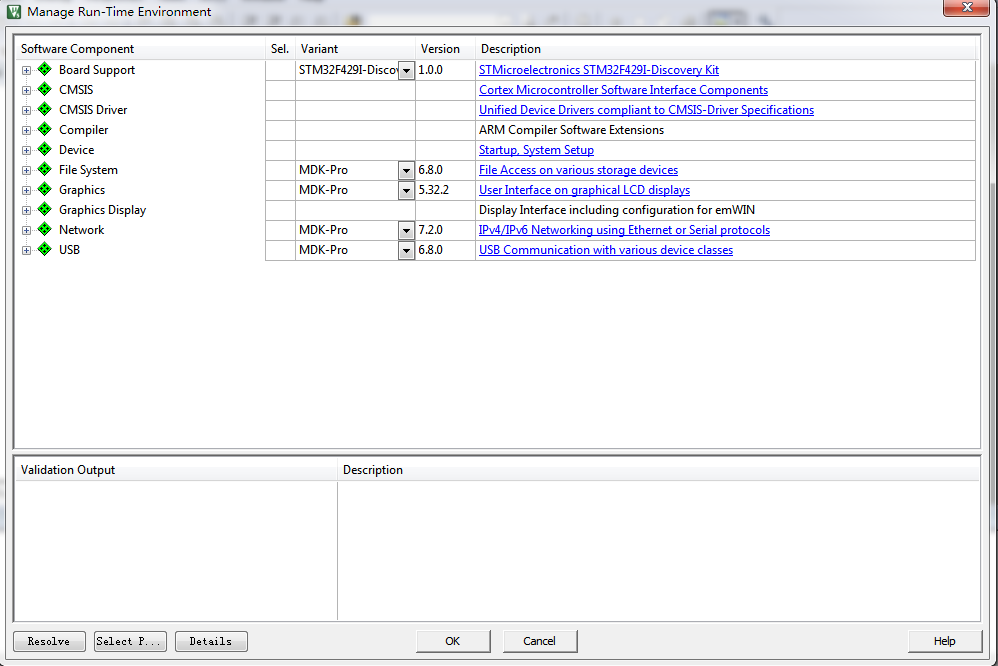Image resolution: width=998 pixels, height=666 pixels.
Task: Expand the CMSIS tree node
Action: (x=26, y=90)
